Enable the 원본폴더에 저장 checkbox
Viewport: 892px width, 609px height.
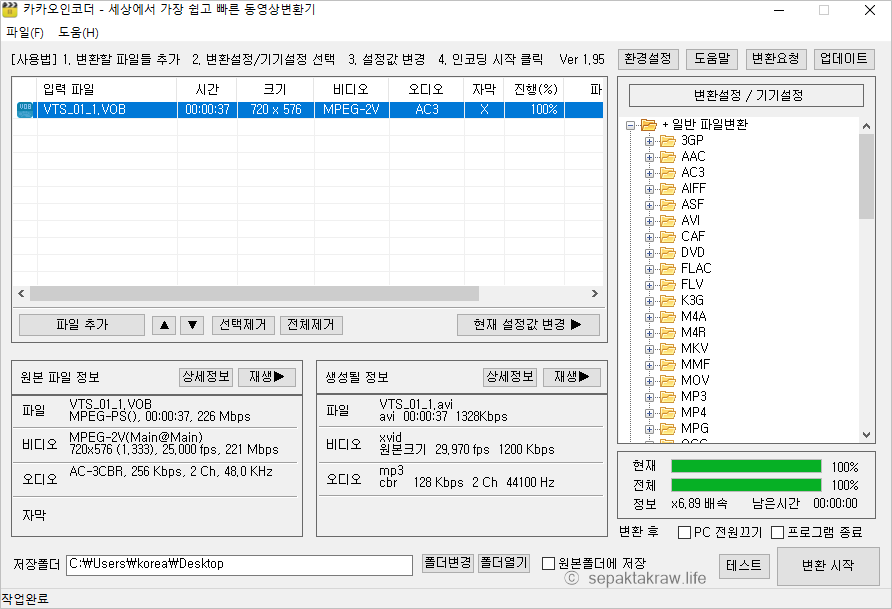click(x=549, y=565)
